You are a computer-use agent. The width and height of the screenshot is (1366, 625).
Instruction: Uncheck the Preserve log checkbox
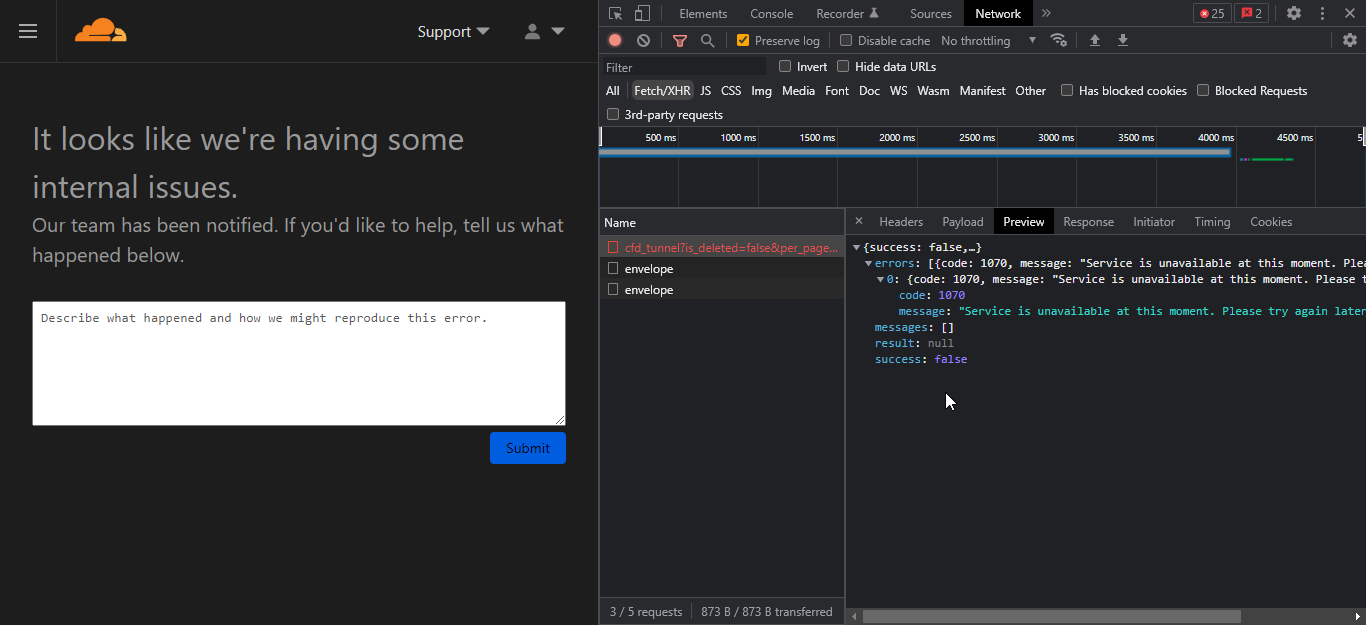click(743, 40)
